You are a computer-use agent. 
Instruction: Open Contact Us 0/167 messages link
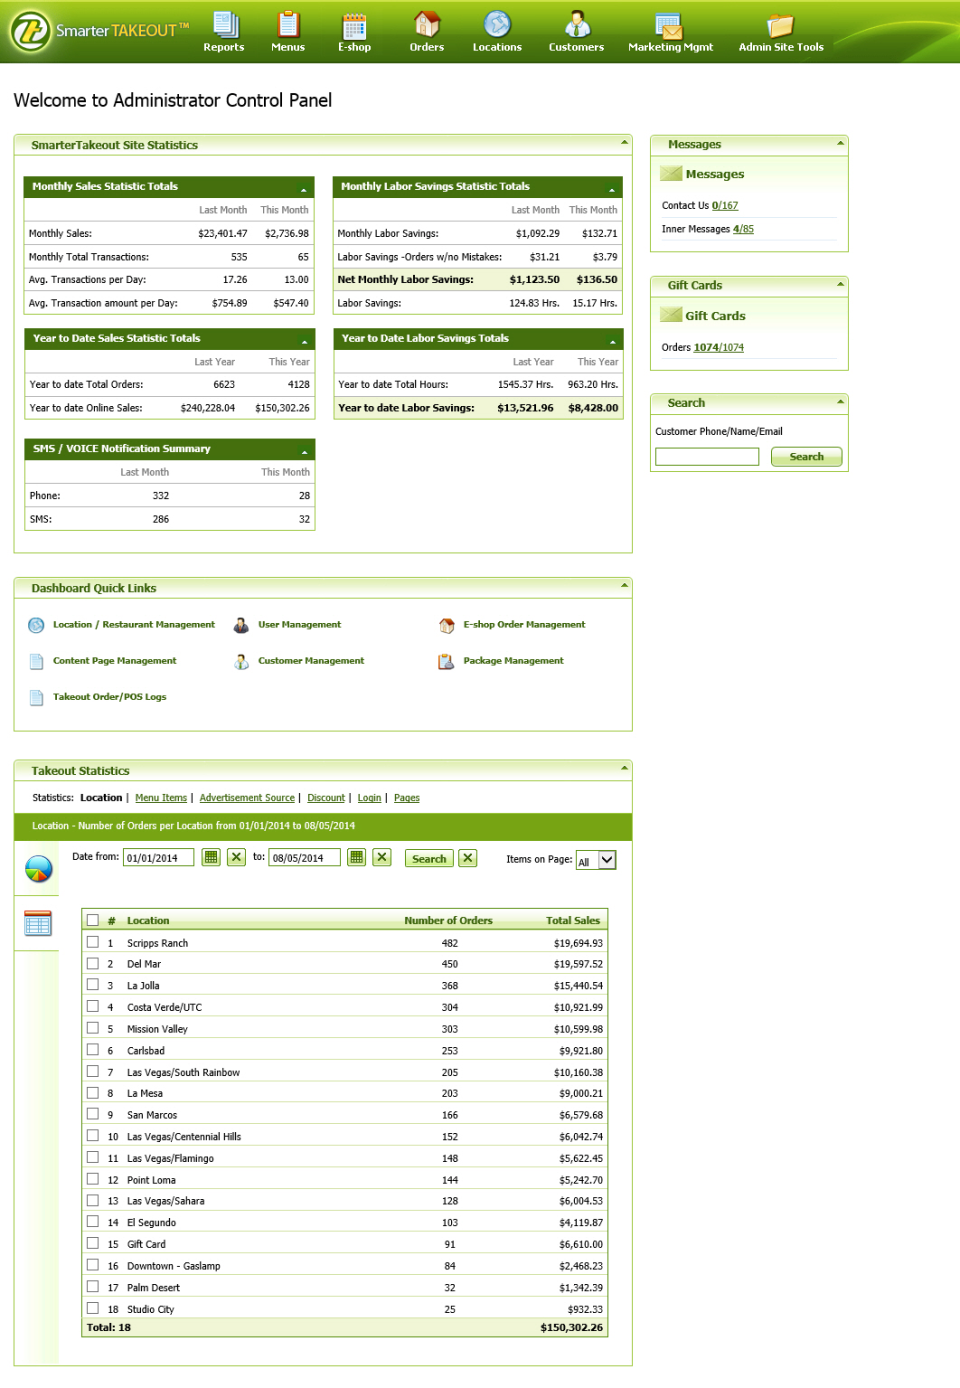coord(725,206)
